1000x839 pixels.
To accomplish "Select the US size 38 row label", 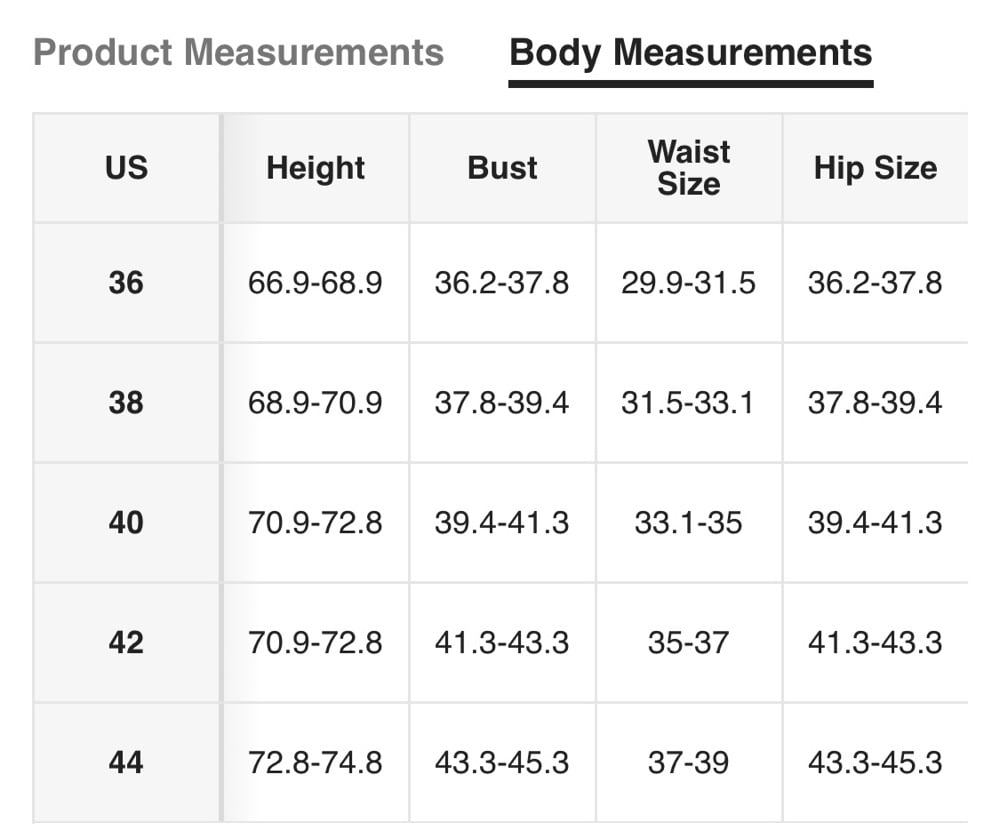I will (126, 403).
